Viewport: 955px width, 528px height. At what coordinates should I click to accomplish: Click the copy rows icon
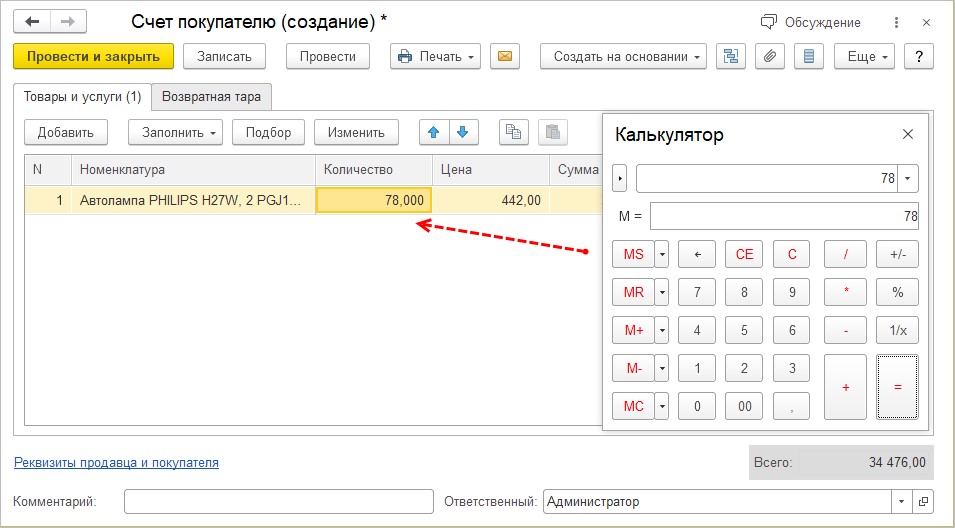(514, 132)
